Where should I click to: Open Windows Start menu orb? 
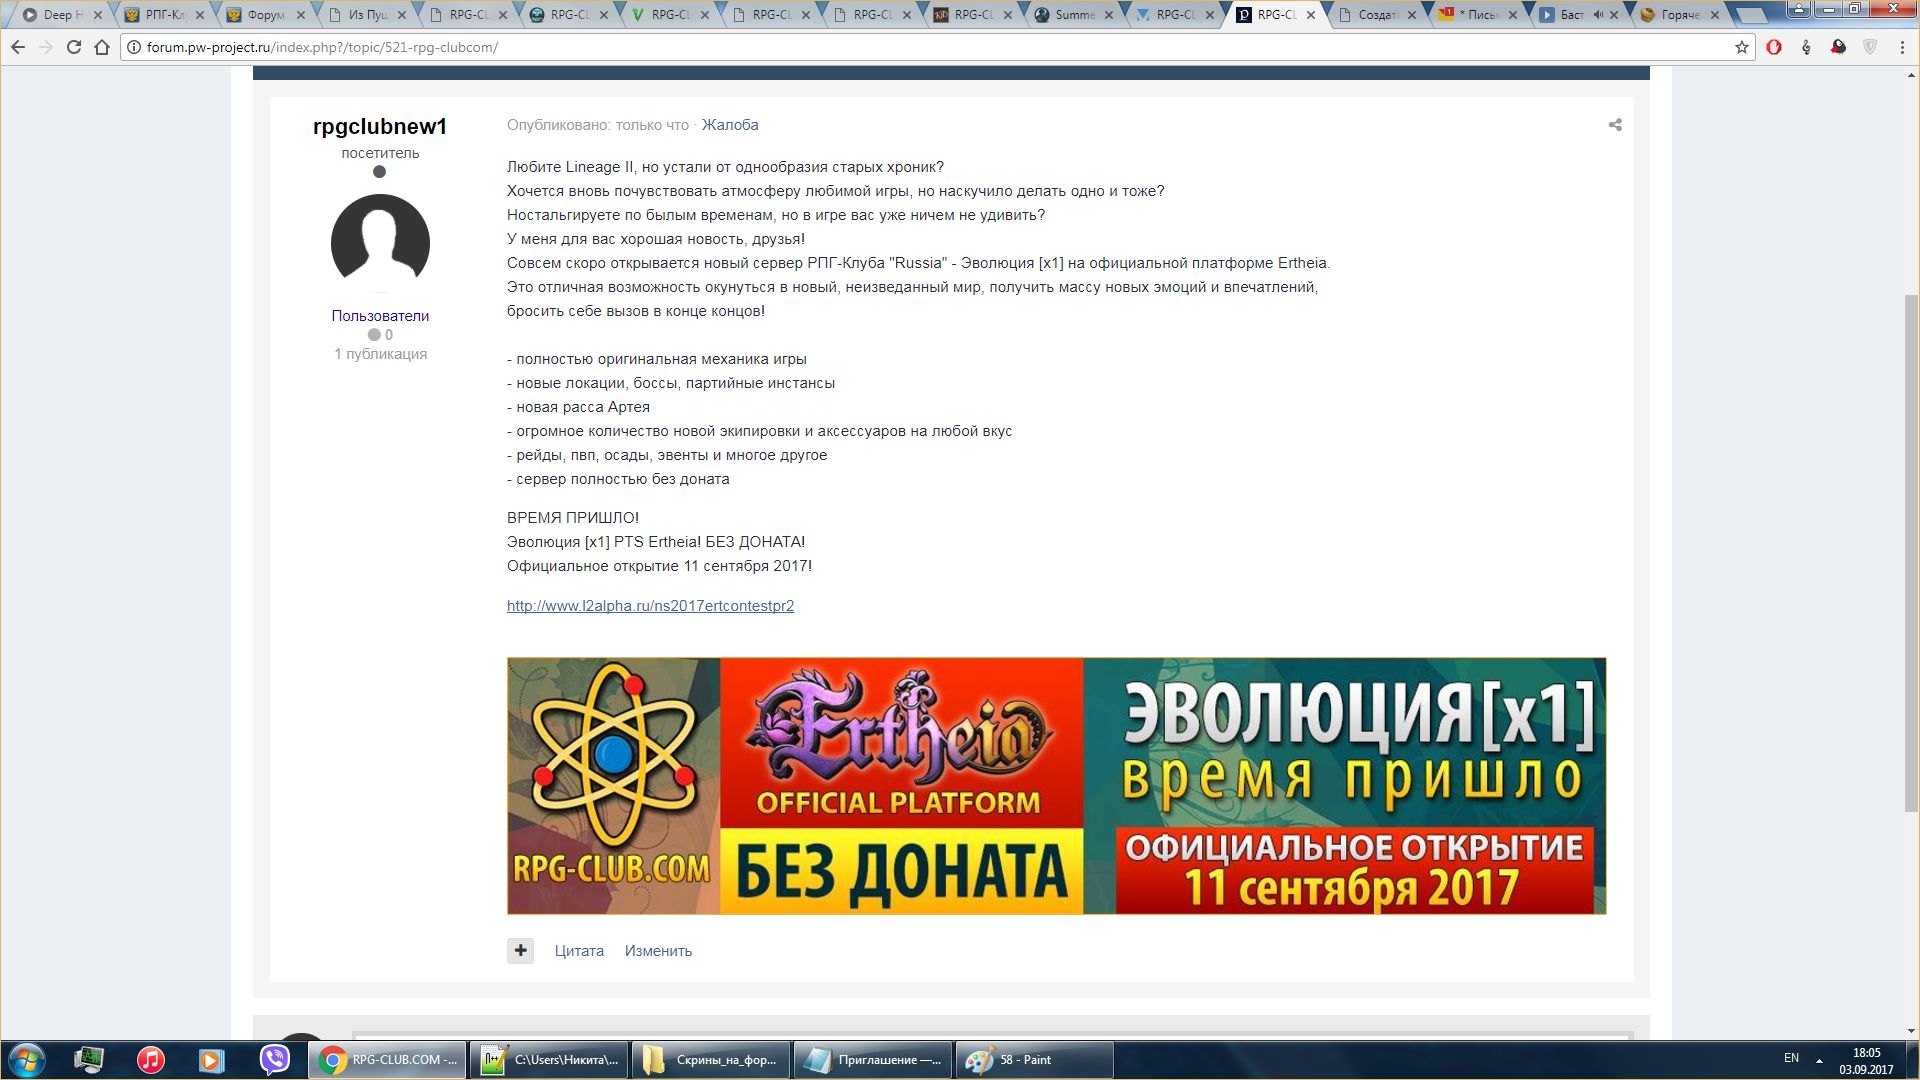point(26,1060)
